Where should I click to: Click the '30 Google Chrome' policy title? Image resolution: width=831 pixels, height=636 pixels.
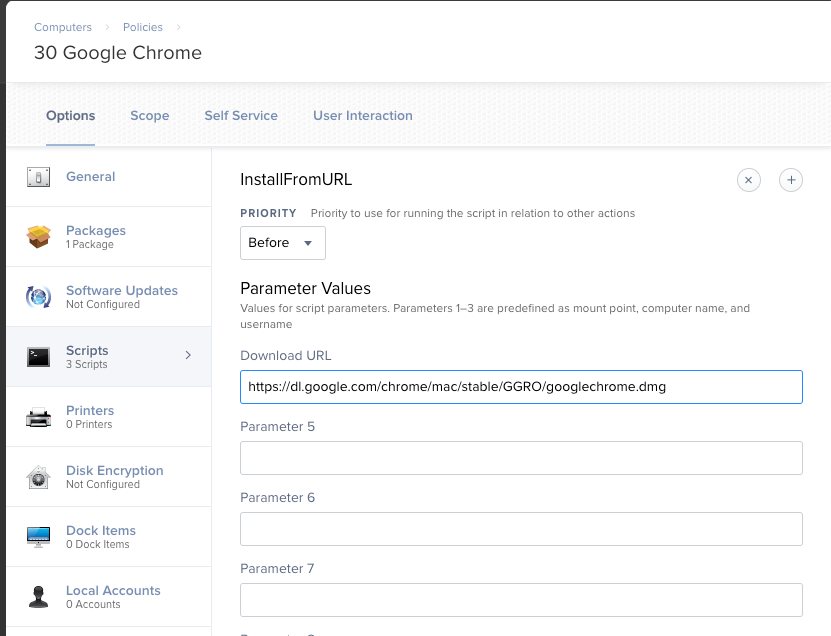tap(118, 53)
